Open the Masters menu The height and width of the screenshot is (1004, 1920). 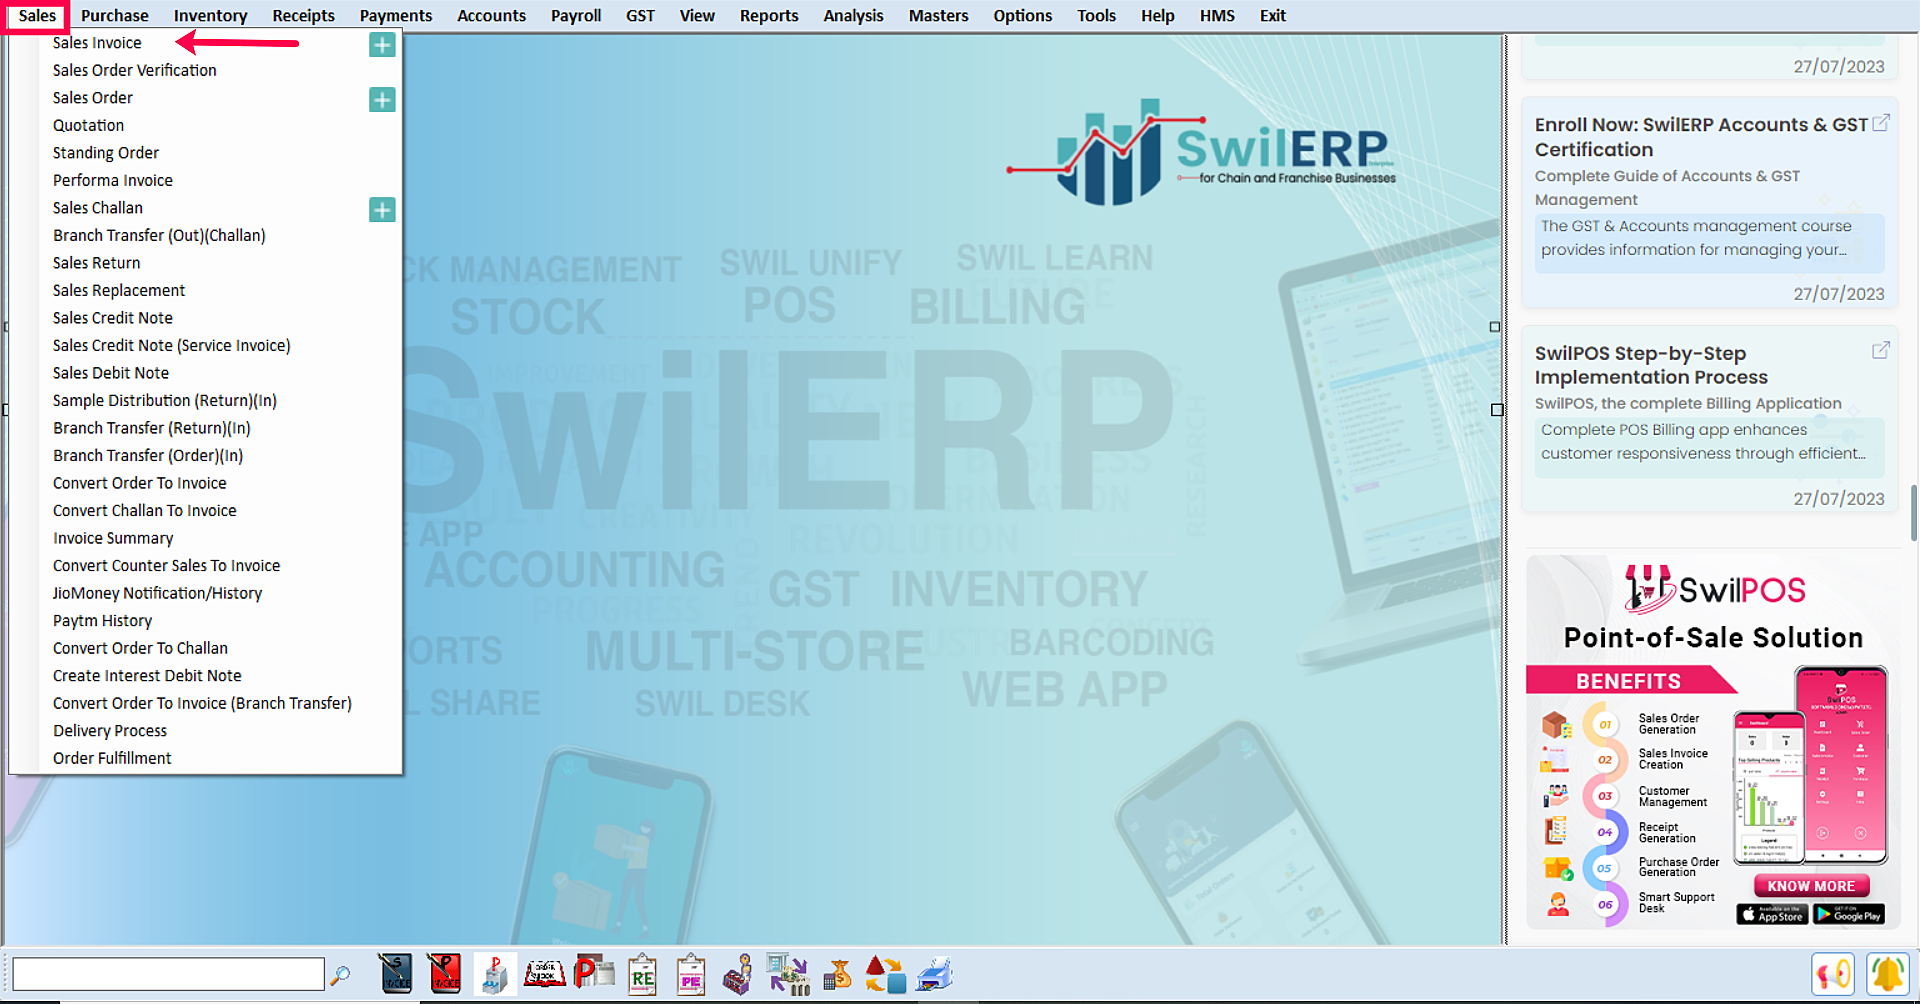click(x=938, y=16)
